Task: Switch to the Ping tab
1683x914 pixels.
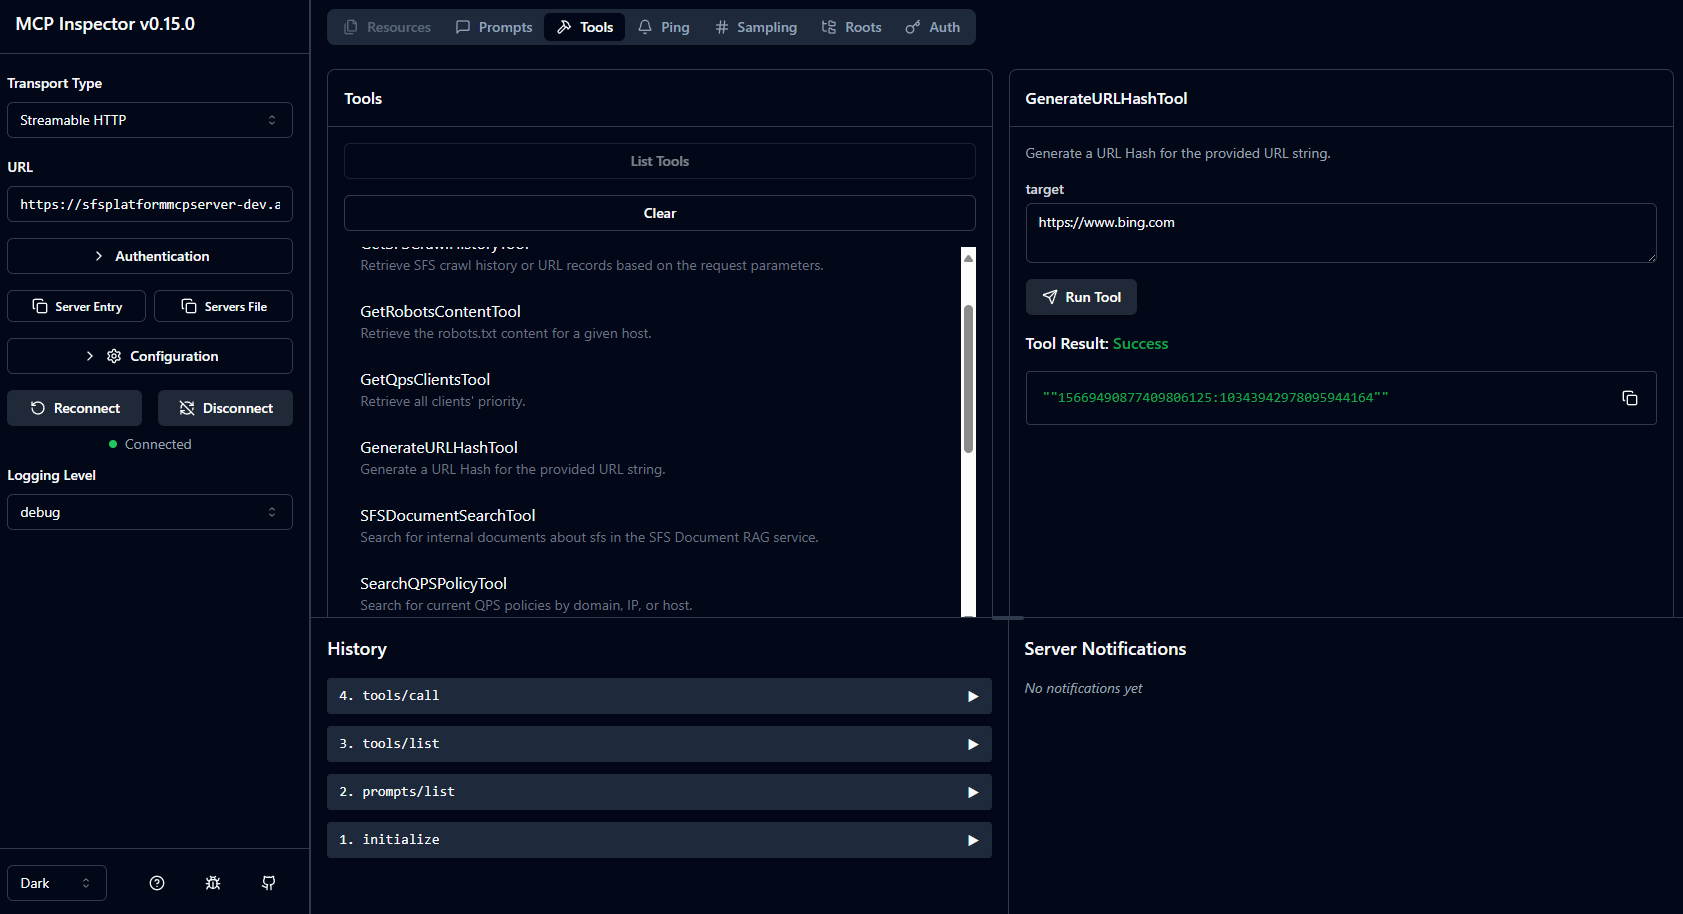Action: (664, 27)
